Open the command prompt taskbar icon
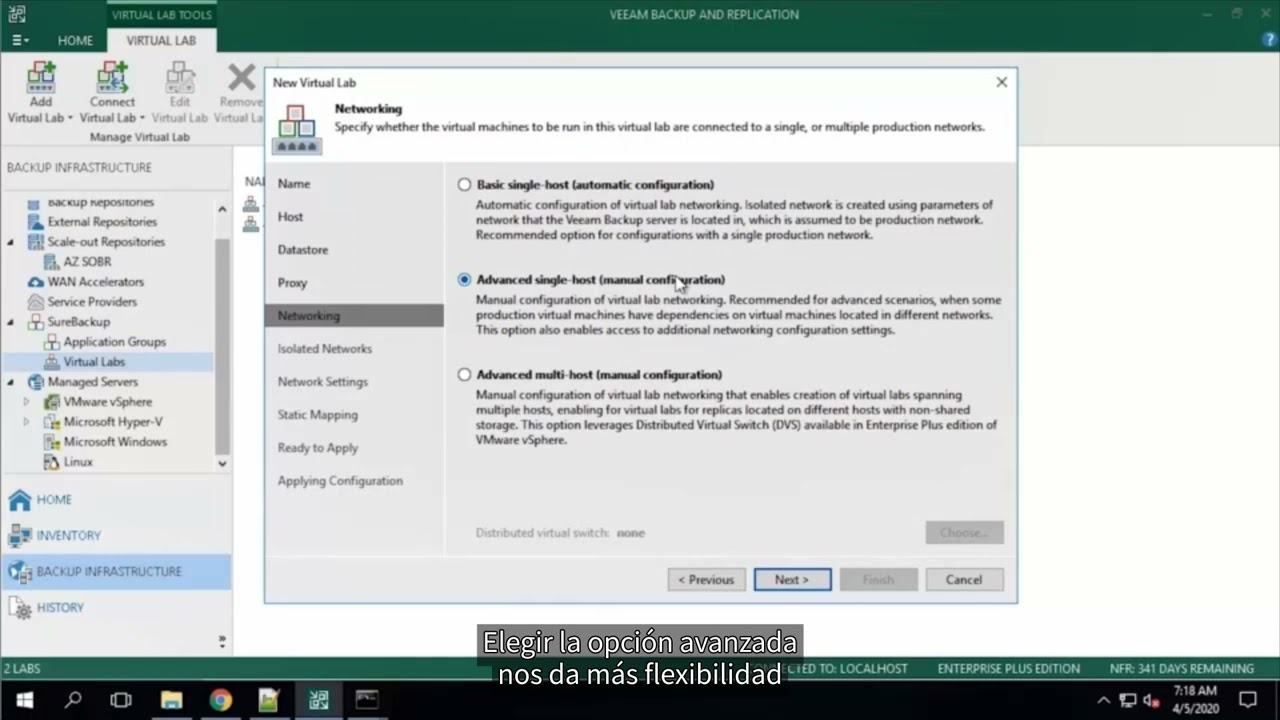1280x720 pixels. [x=367, y=700]
